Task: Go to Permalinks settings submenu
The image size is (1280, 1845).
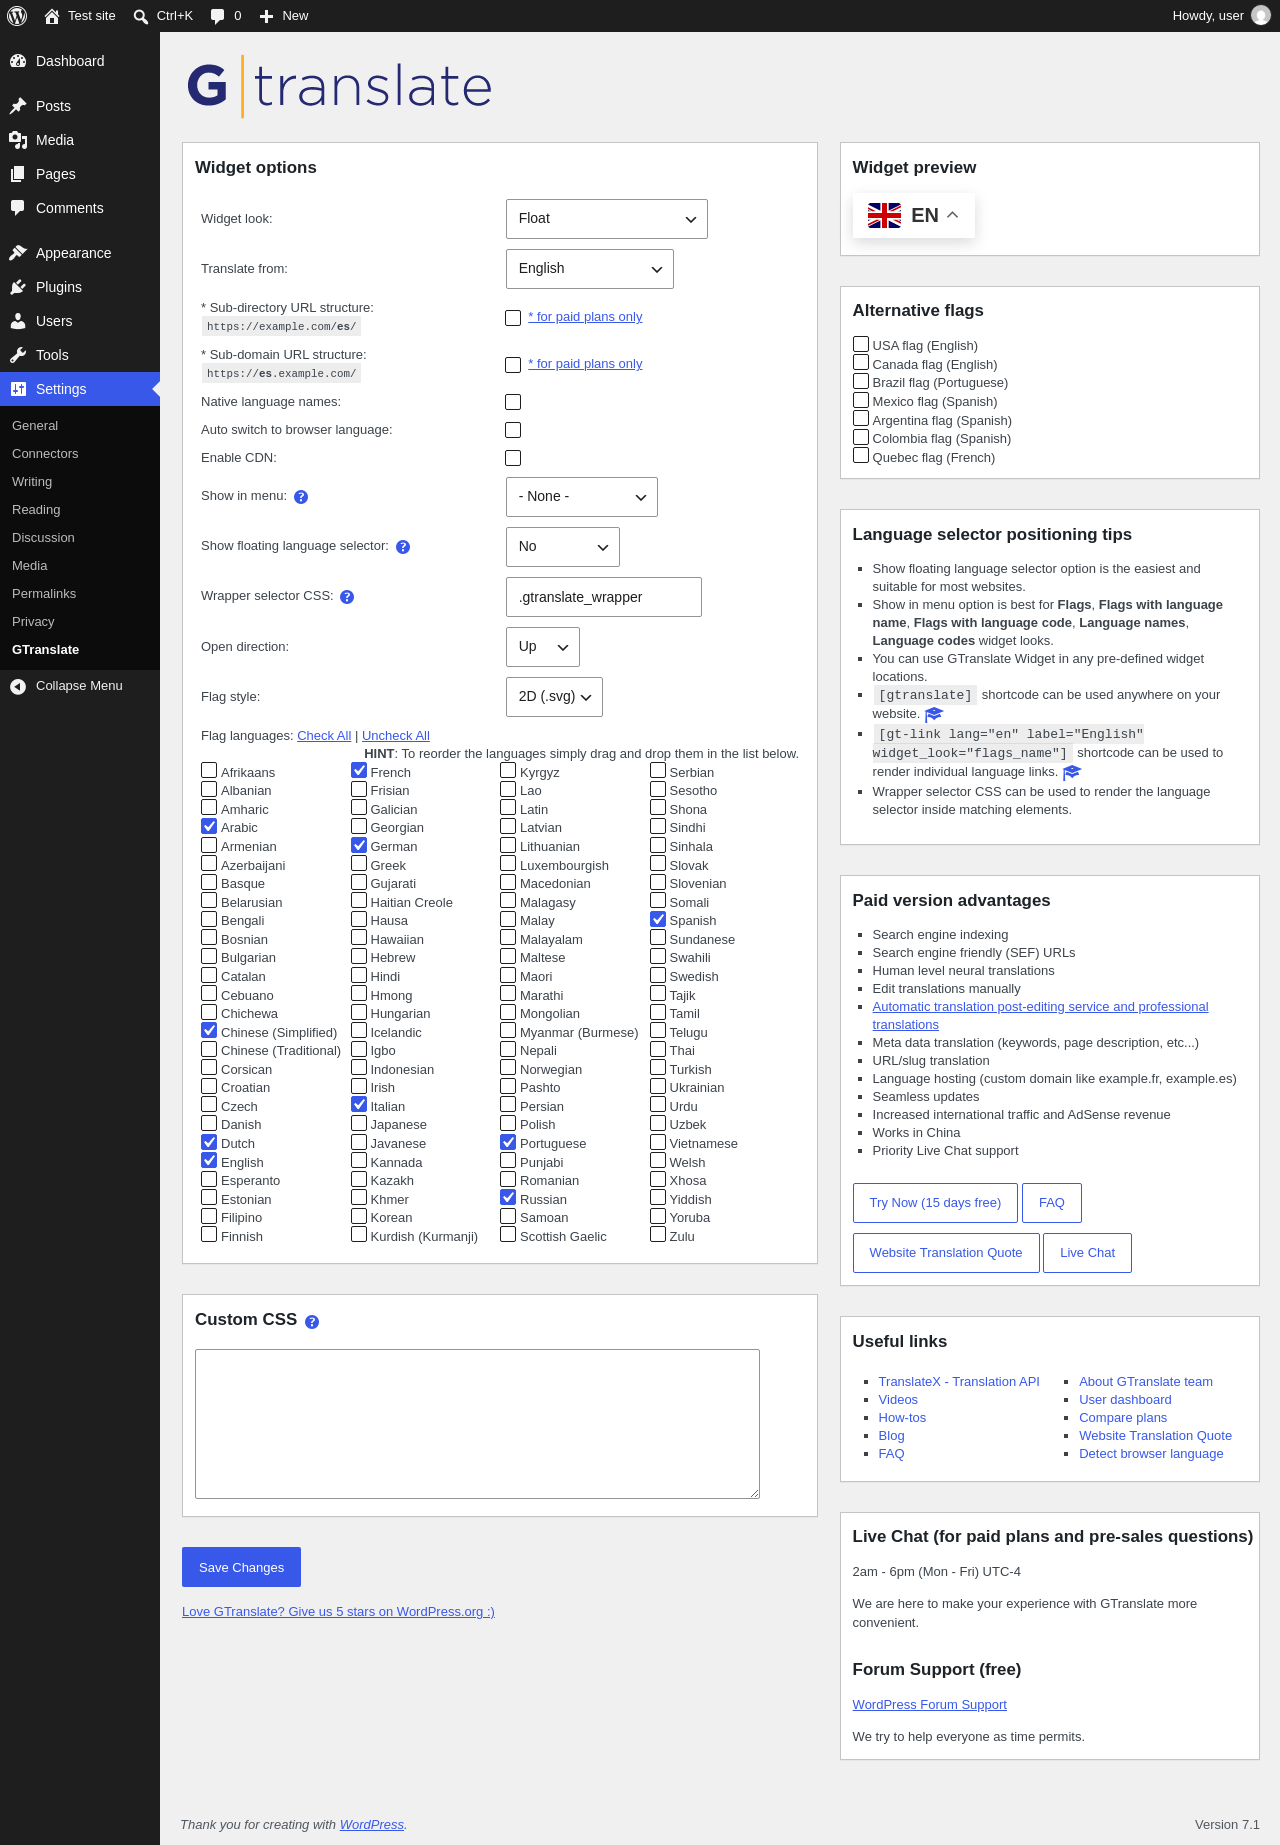Action: pos(44,594)
